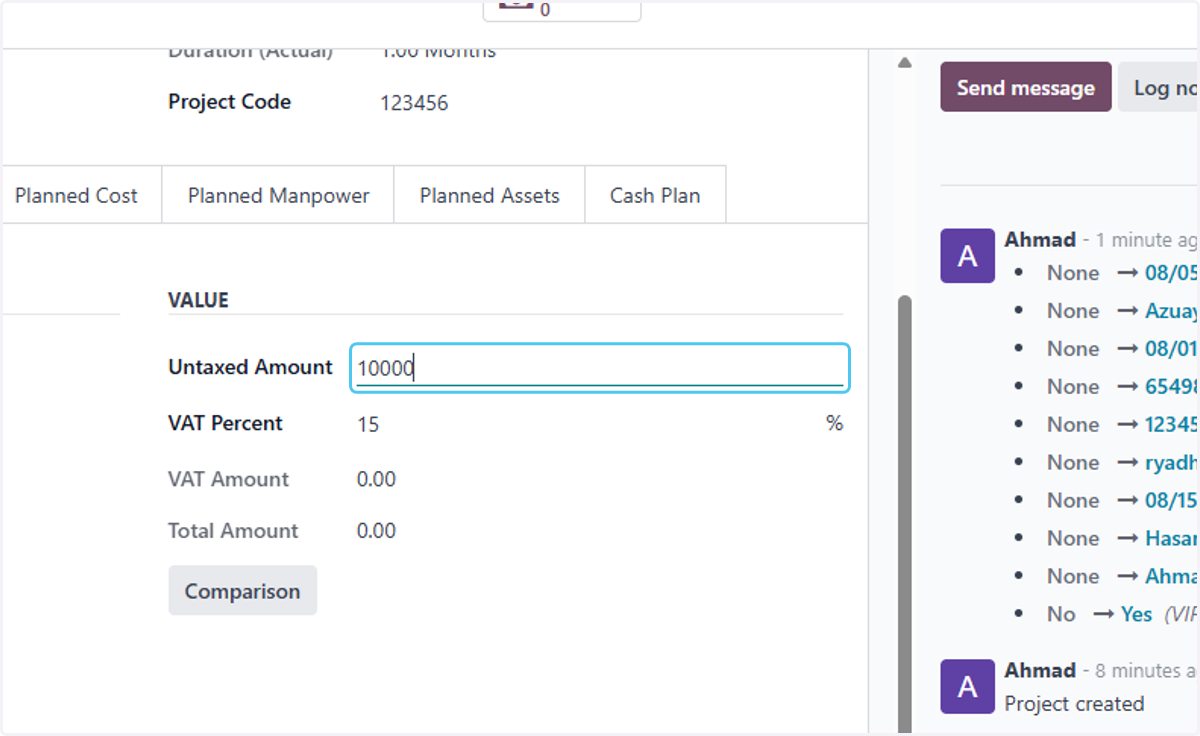Switch to the Planned Manpower tab
Viewport: 1200px width, 736px height.
pyautogui.click(x=278, y=196)
